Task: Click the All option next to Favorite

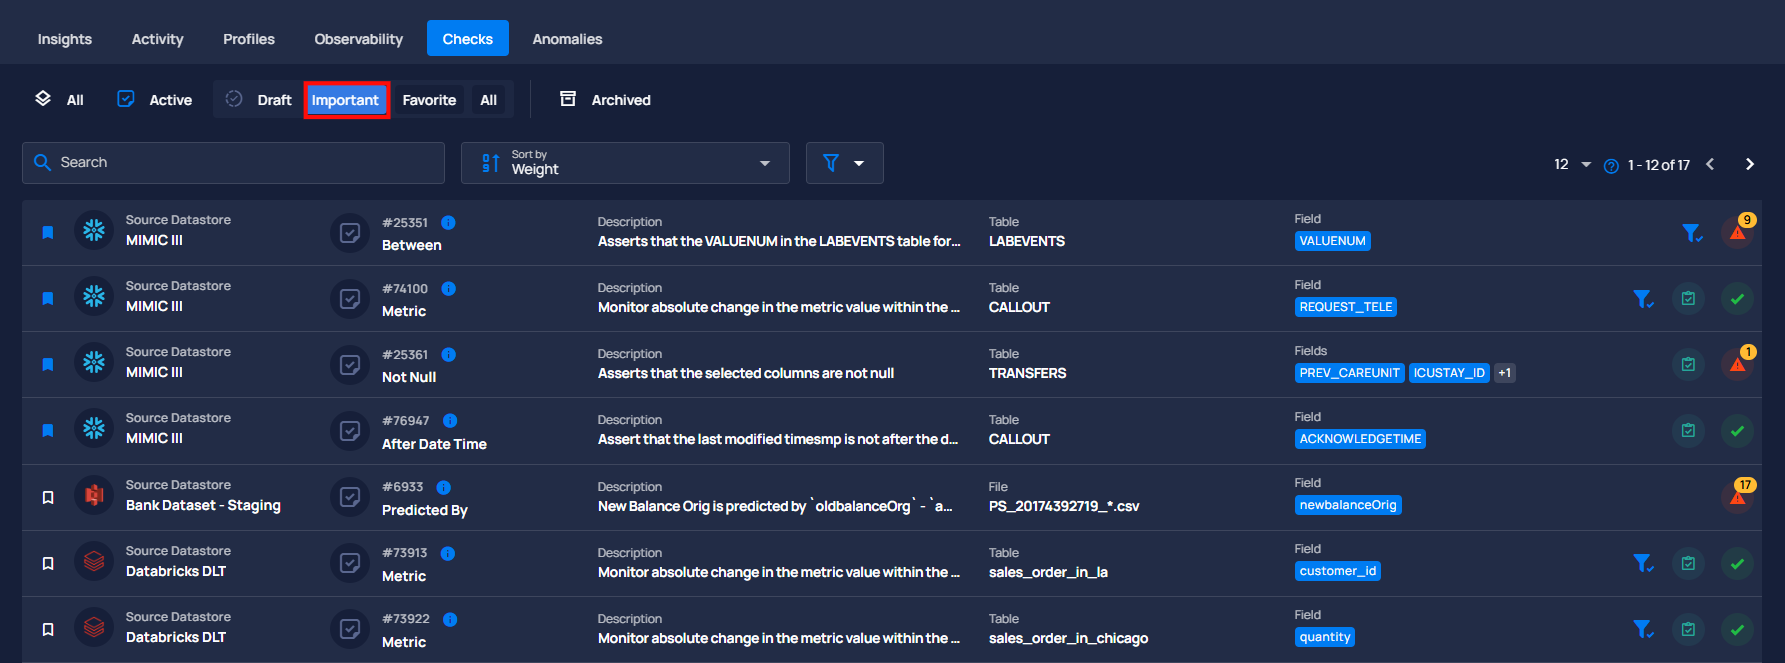Action: point(488,100)
